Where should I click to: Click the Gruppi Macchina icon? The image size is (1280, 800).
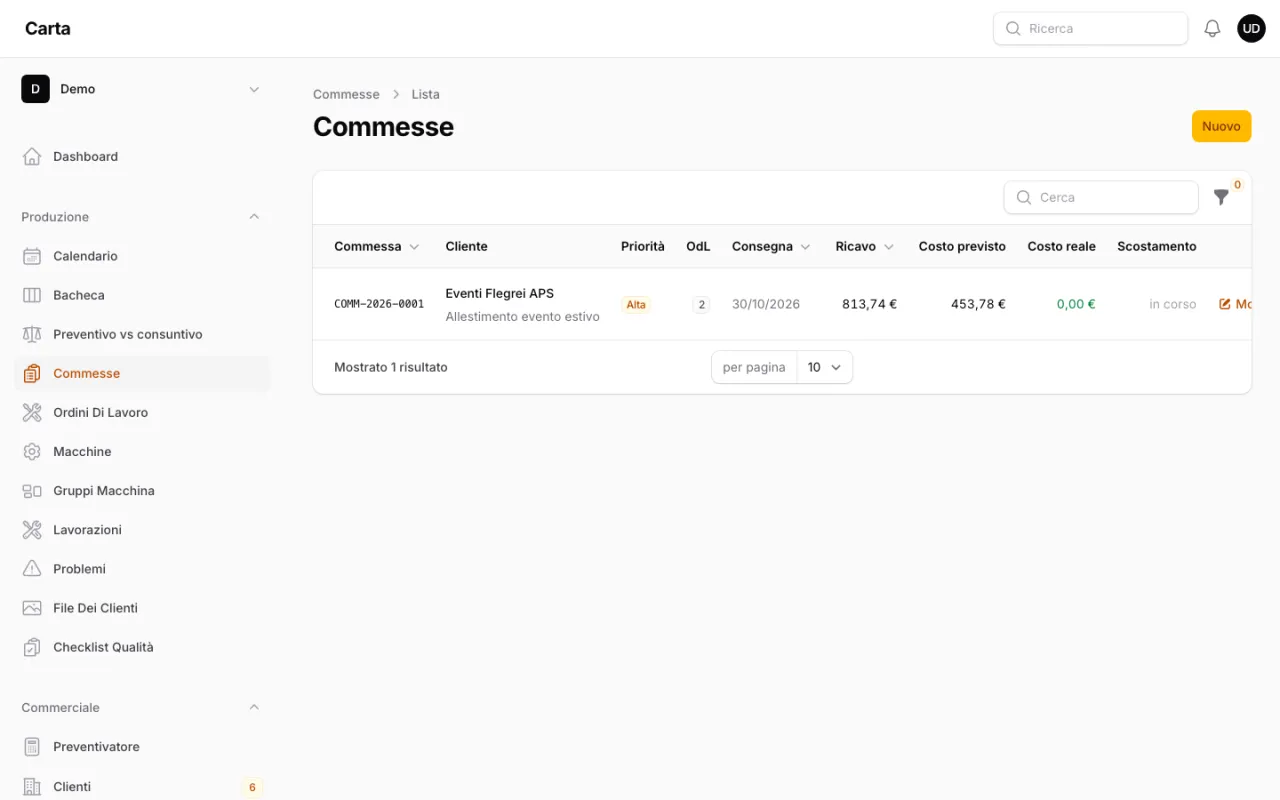pos(32,491)
